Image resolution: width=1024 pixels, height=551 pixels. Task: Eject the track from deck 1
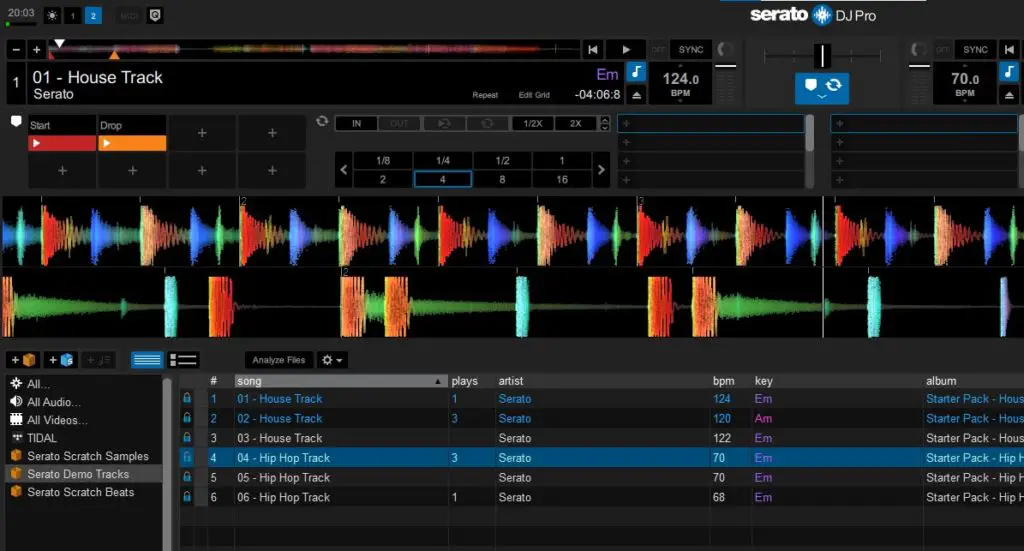[636, 95]
